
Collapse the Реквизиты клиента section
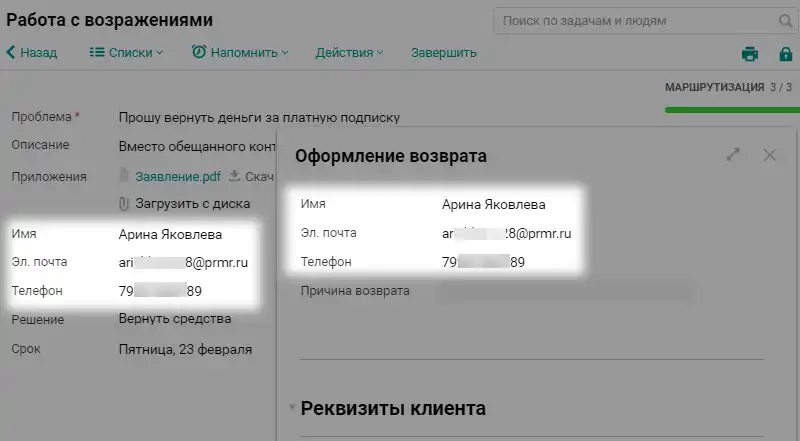click(292, 407)
